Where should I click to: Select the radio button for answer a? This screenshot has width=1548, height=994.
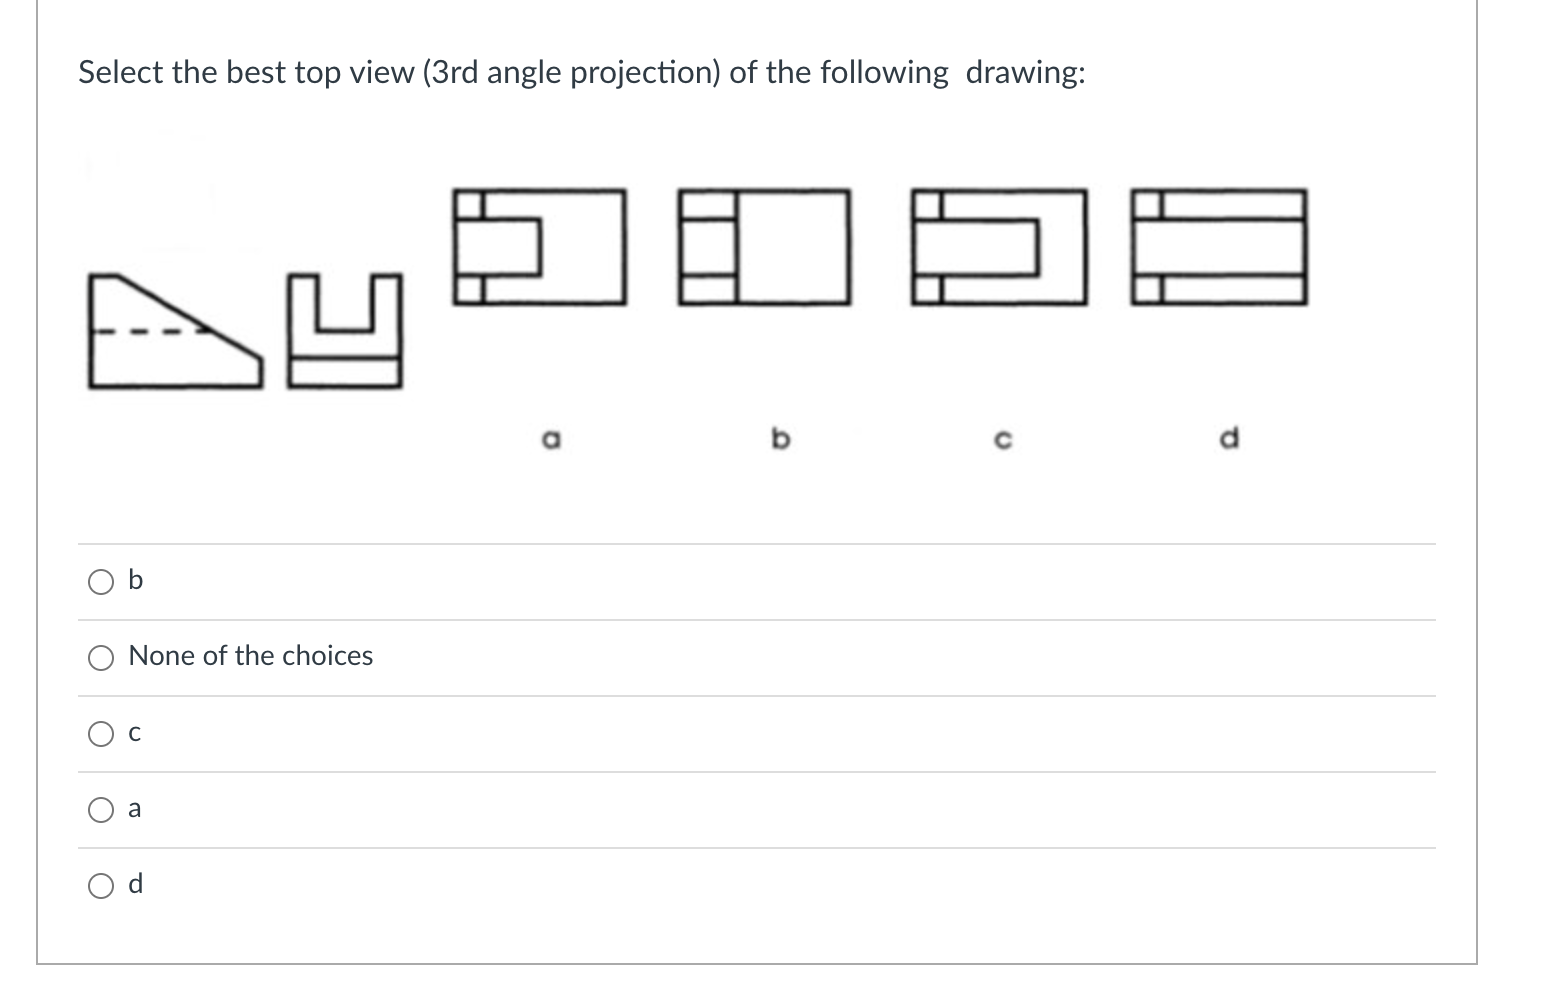[x=100, y=809]
